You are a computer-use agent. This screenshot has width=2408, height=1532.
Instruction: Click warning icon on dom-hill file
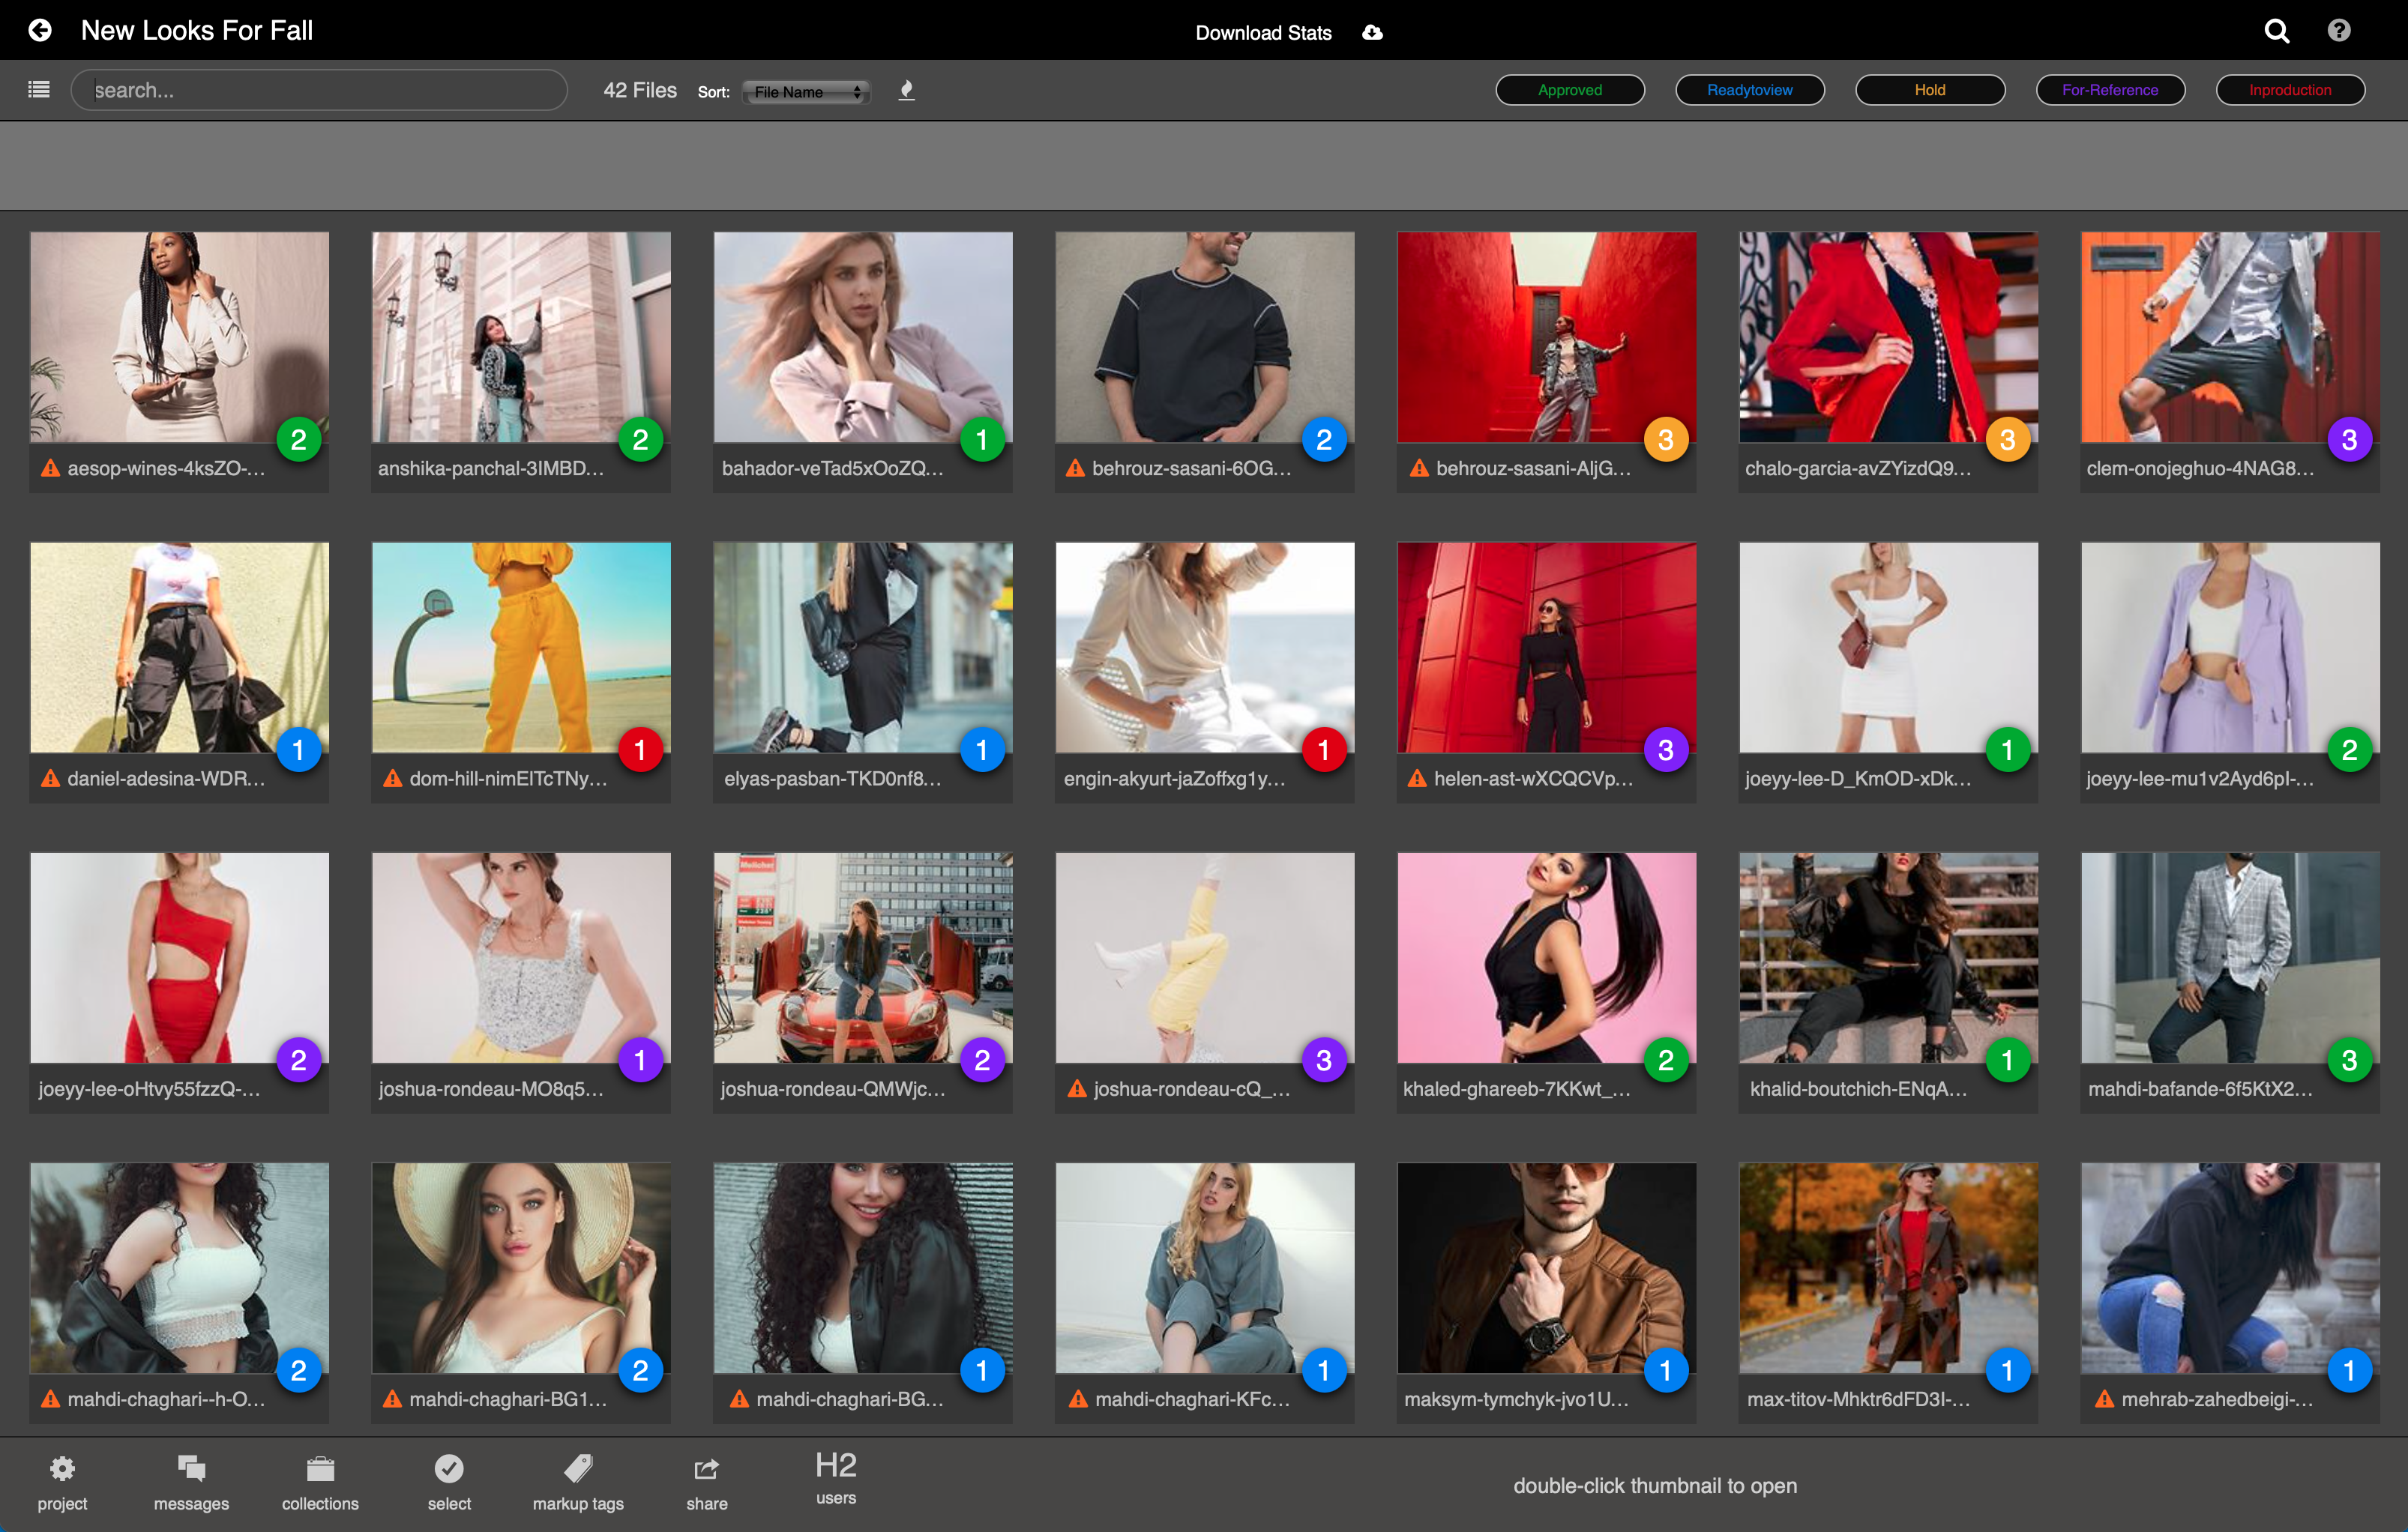coord(392,777)
